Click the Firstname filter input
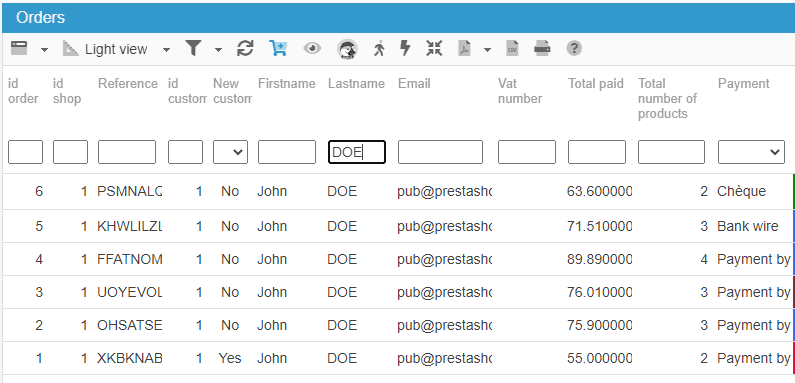This screenshot has height=383, width=795. tap(287, 152)
